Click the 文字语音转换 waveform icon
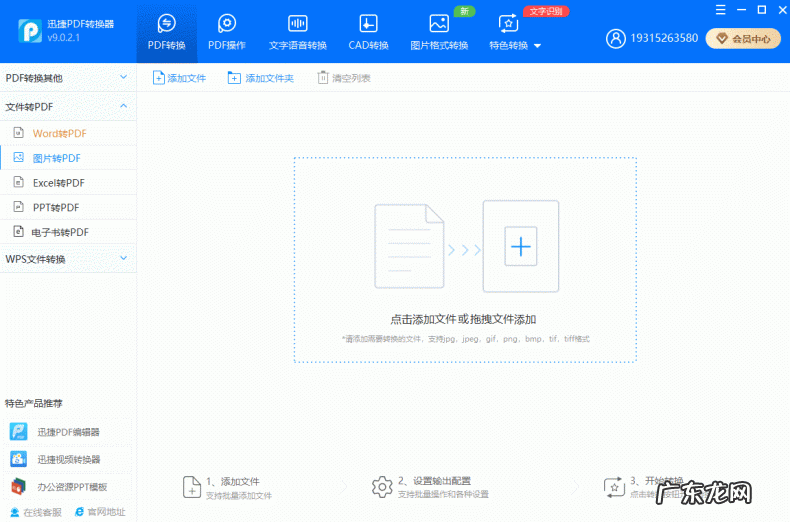This screenshot has height=522, width=790. [298, 23]
